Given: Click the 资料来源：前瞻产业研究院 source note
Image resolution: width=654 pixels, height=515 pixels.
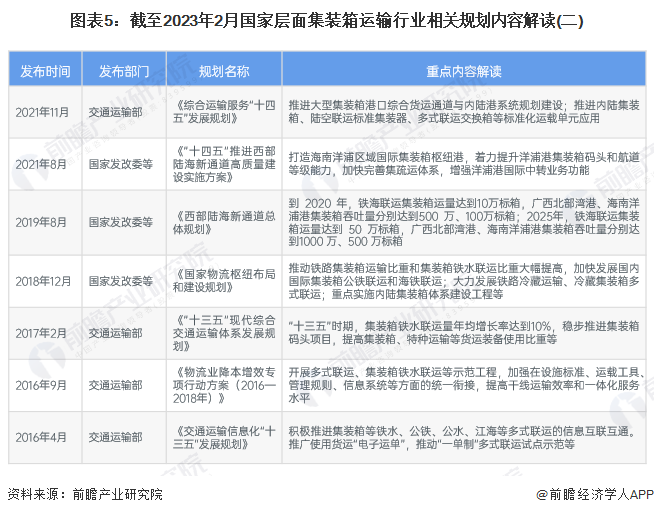Looking at the screenshot, I should [85, 495].
